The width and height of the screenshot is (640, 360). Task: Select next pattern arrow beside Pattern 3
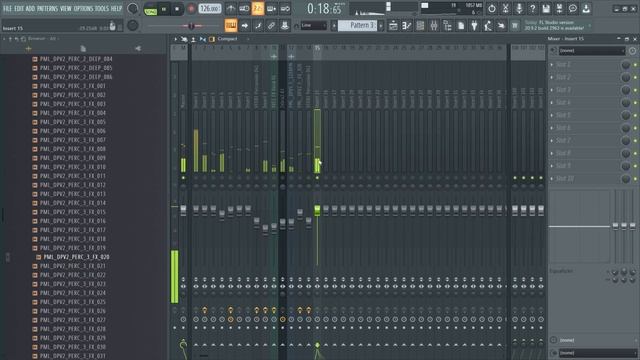click(x=381, y=26)
